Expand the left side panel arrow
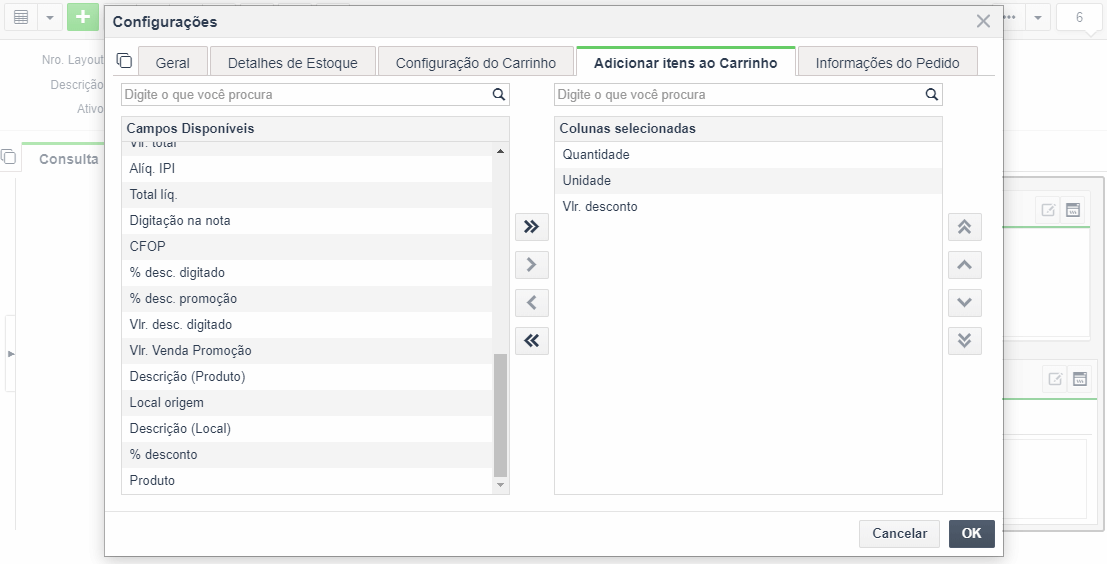1107x564 pixels. (11, 354)
